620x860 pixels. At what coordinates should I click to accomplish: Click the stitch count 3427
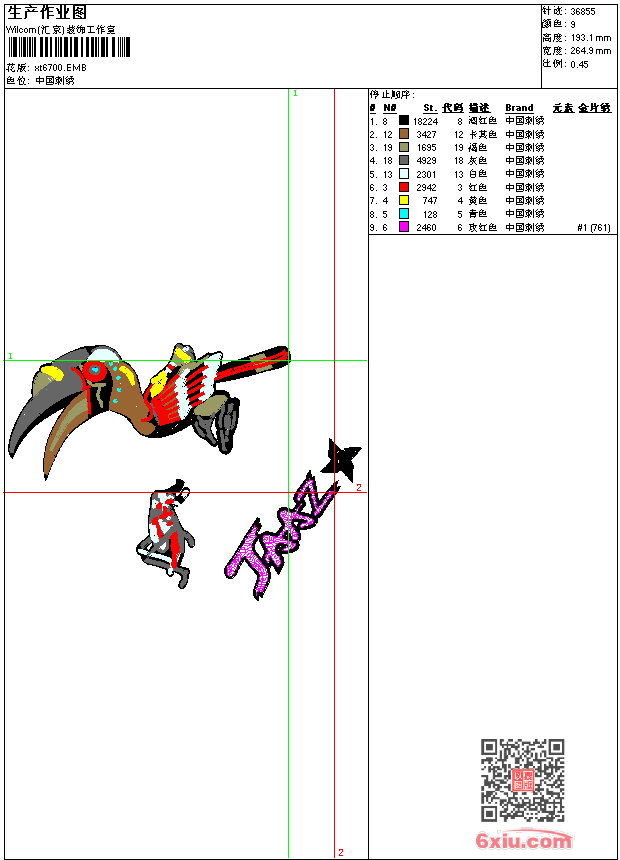(x=426, y=134)
